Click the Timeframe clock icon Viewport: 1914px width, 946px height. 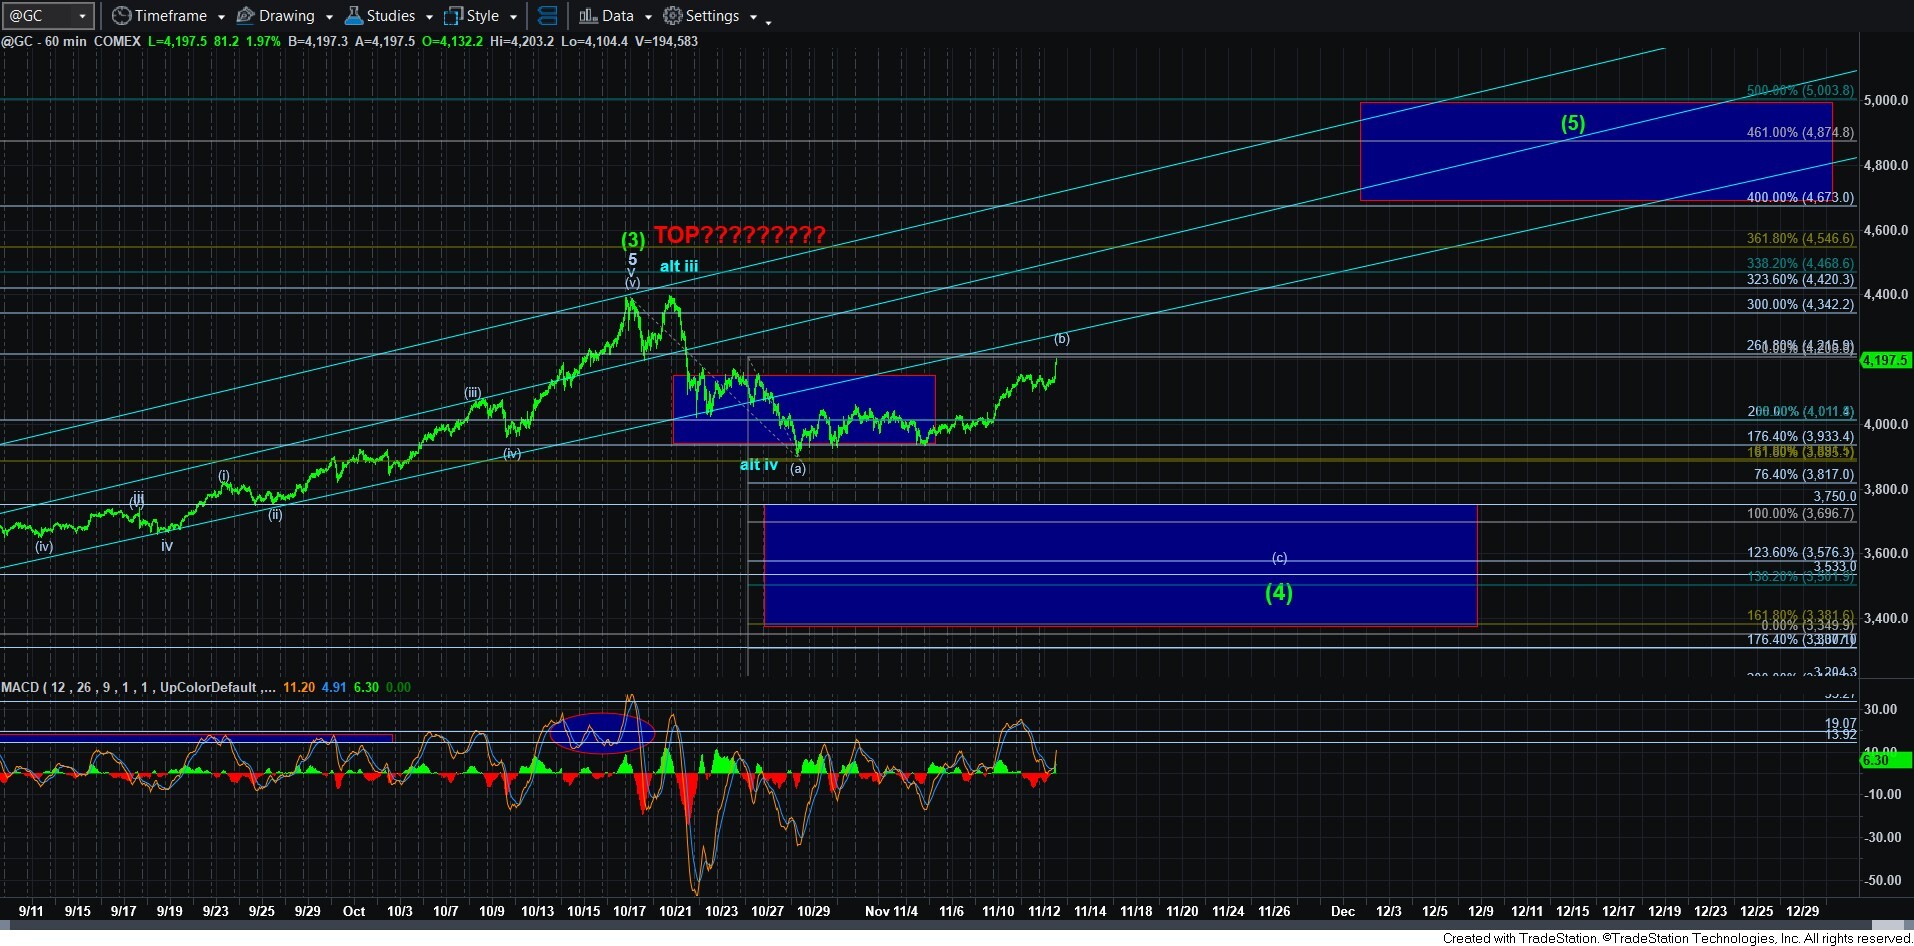121,16
